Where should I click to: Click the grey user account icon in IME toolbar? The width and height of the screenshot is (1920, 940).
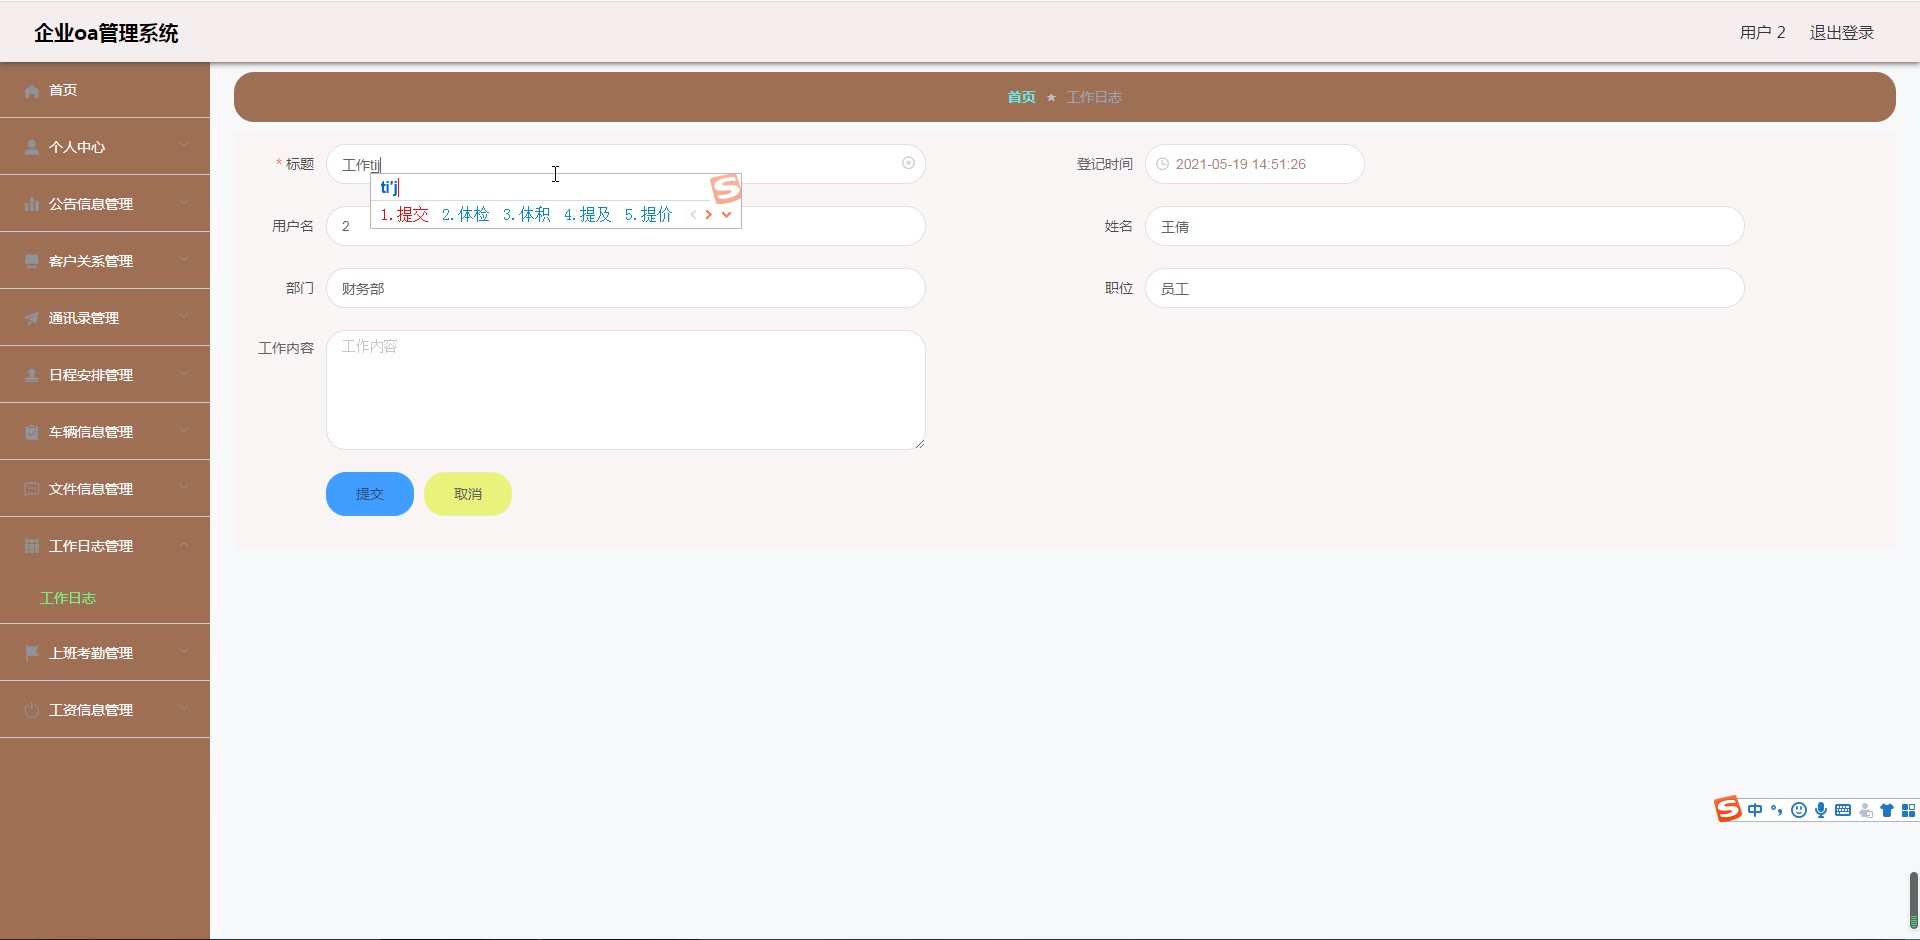point(1865,811)
